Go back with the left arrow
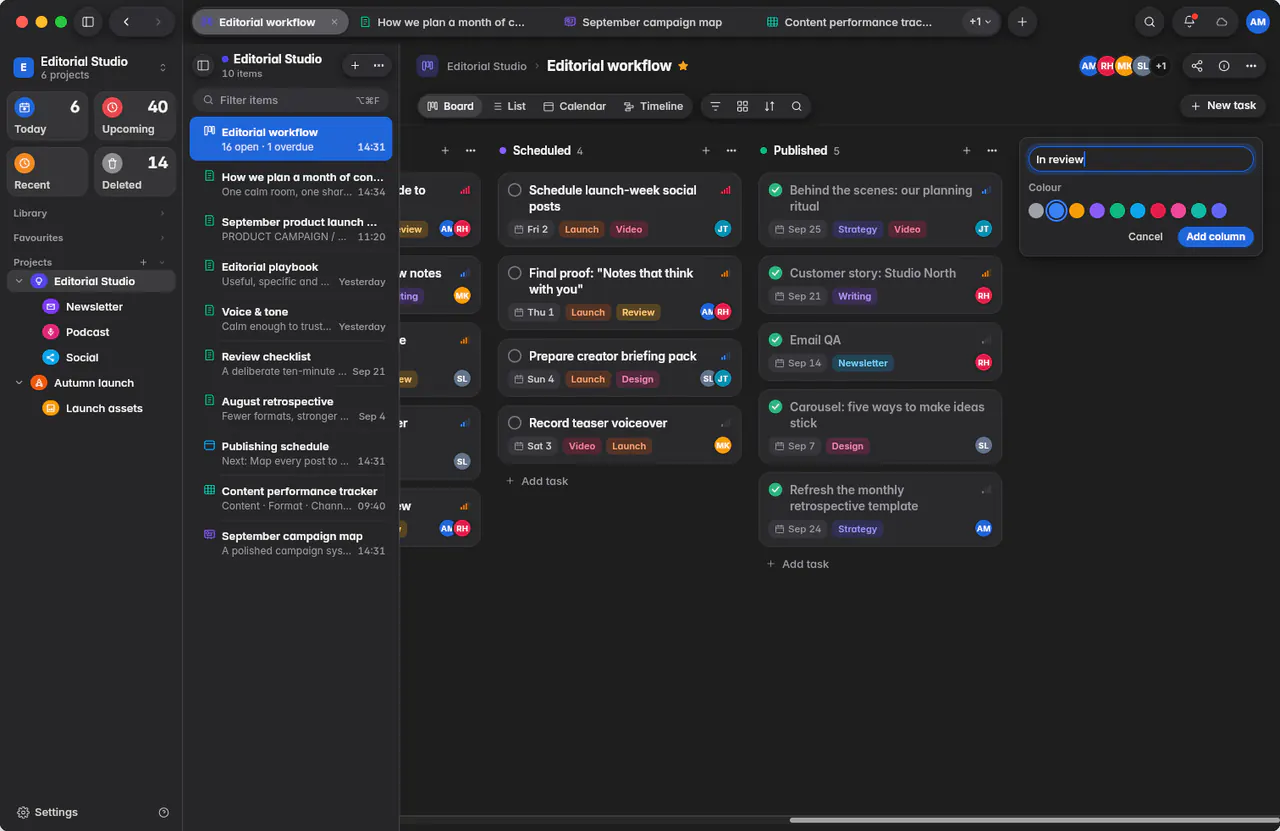Image resolution: width=1280 pixels, height=831 pixels. 126,22
